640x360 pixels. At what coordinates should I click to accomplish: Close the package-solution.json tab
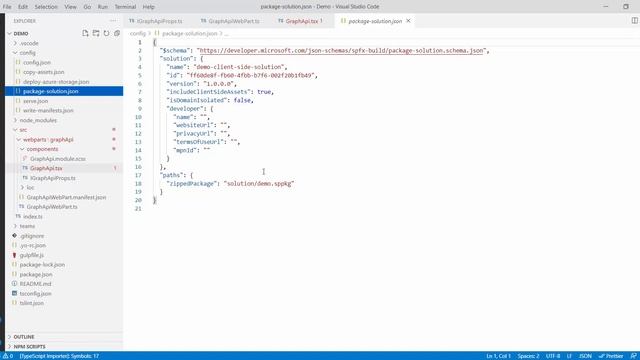pyautogui.click(x=408, y=21)
